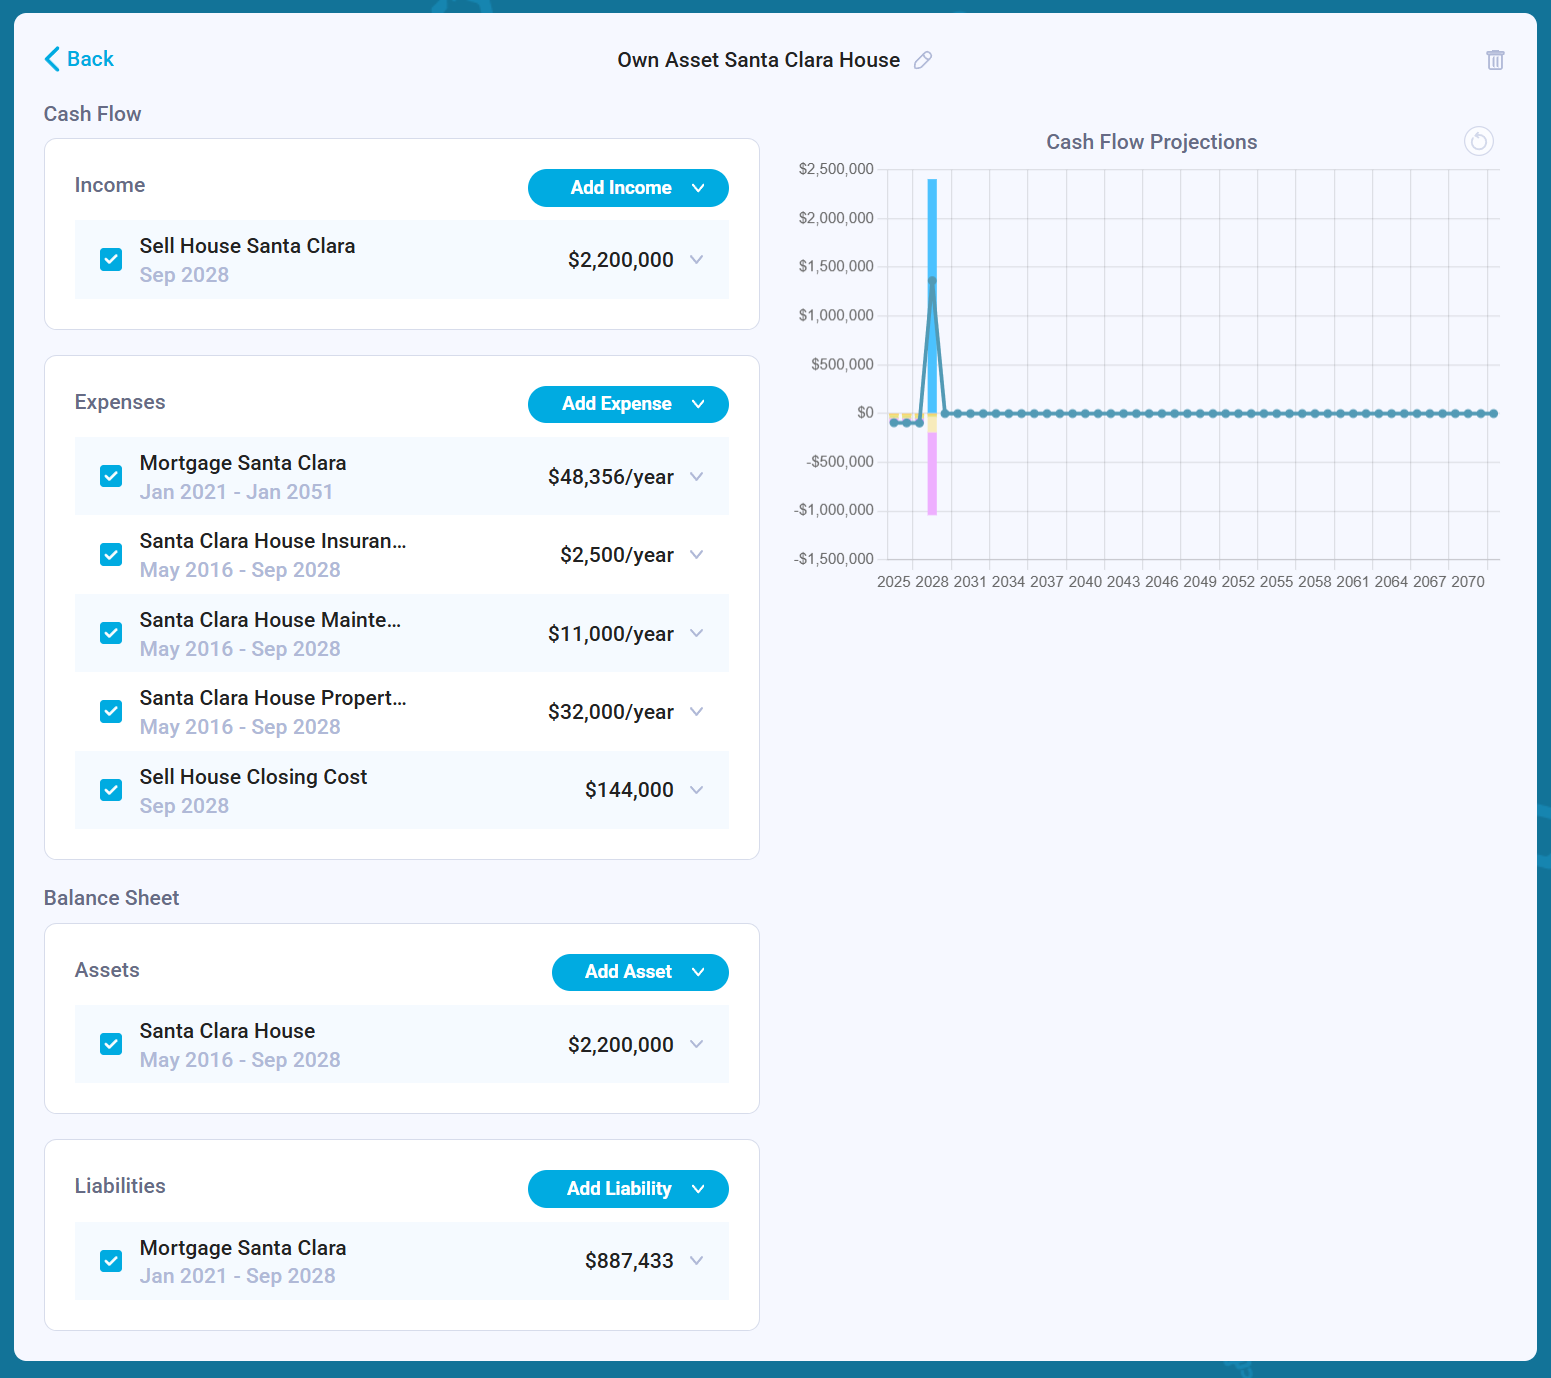Click the 'Cash Flow Projections' chart title
The width and height of the screenshot is (1551, 1378).
(1152, 142)
